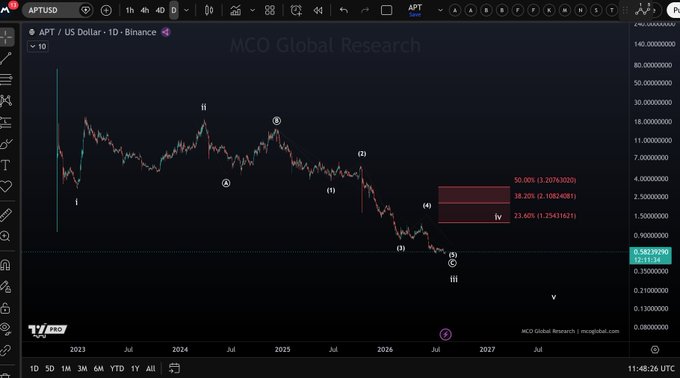
Task: Select the D daily interval
Action: (x=174, y=10)
